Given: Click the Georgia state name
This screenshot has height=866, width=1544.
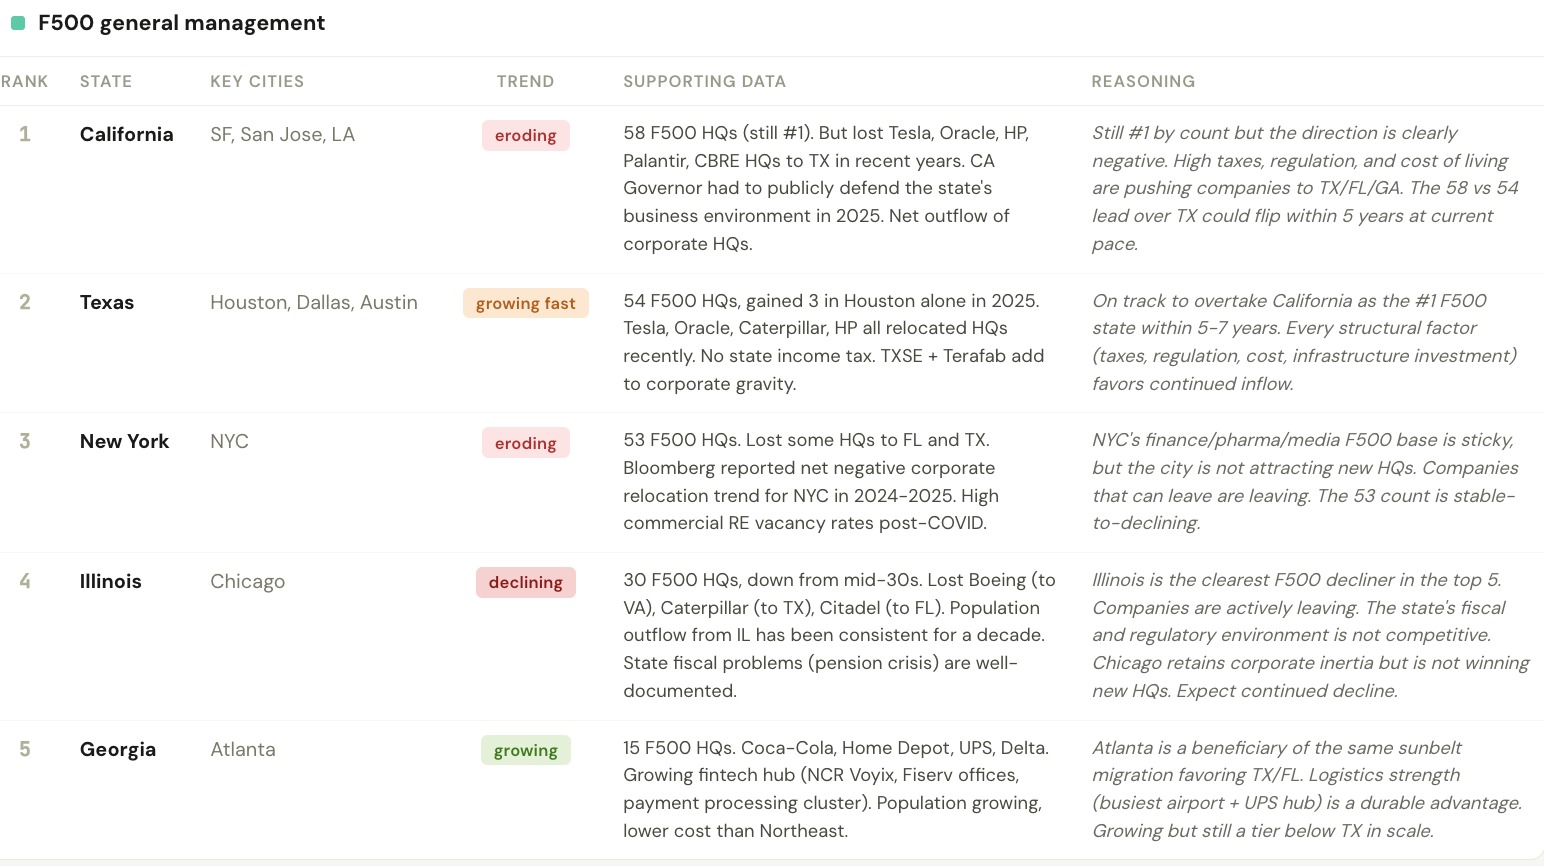Looking at the screenshot, I should click(x=118, y=750).
